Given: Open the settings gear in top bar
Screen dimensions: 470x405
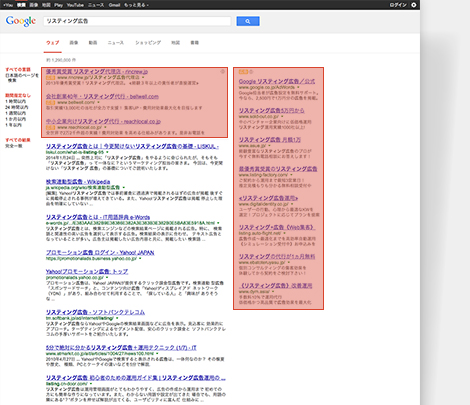Looking at the screenshot, I should (414, 5).
